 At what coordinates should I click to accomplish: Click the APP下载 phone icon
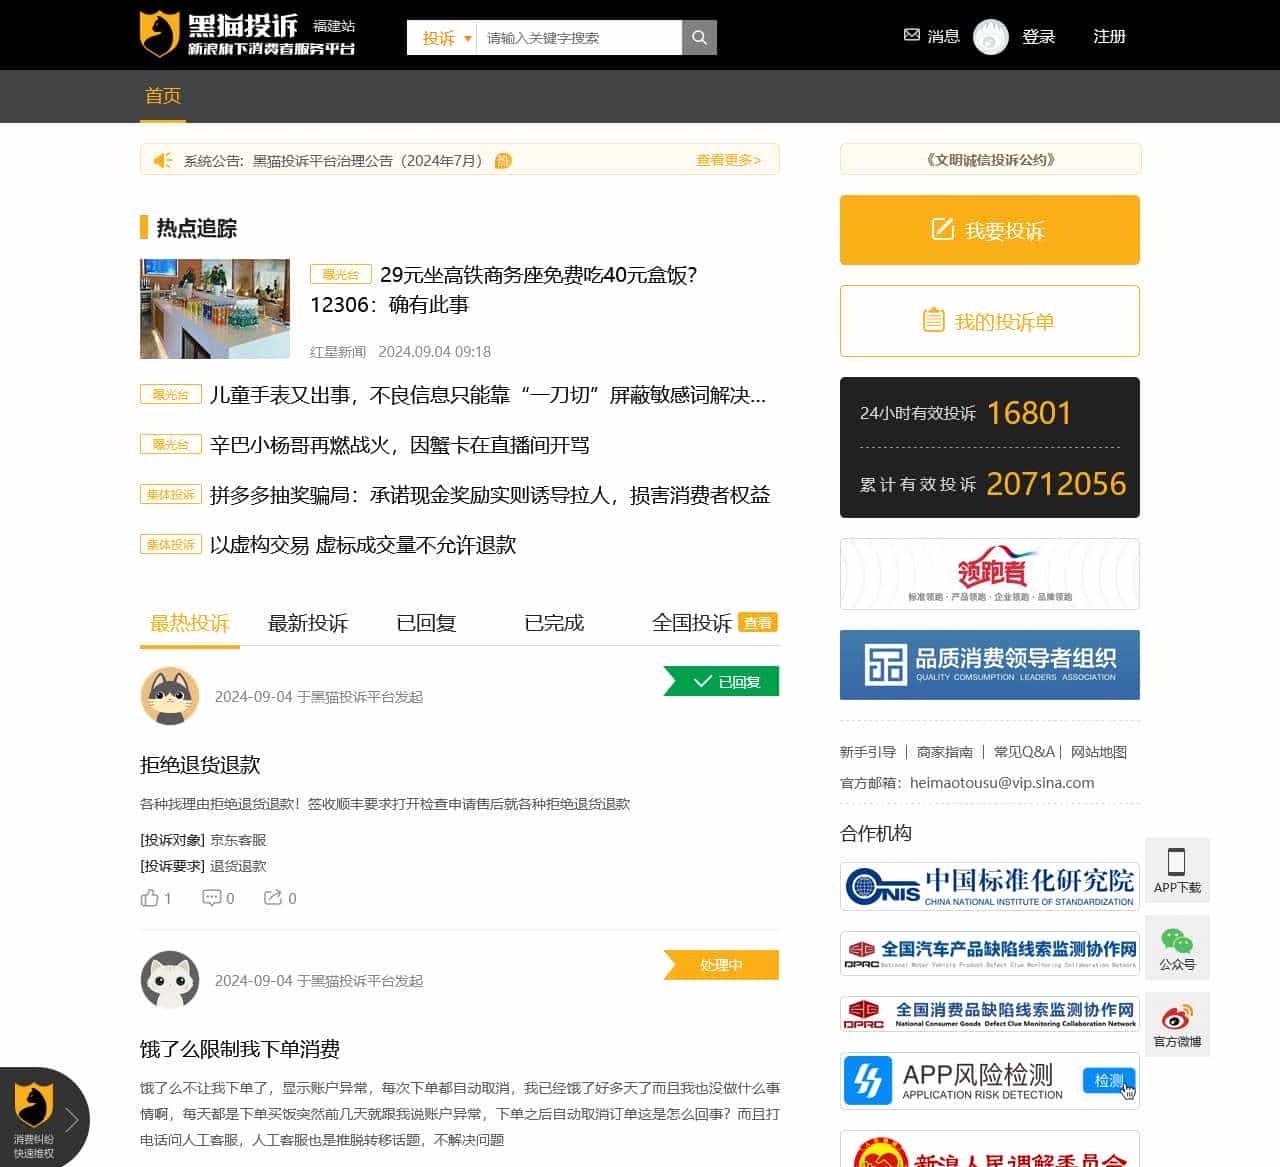(x=1177, y=861)
